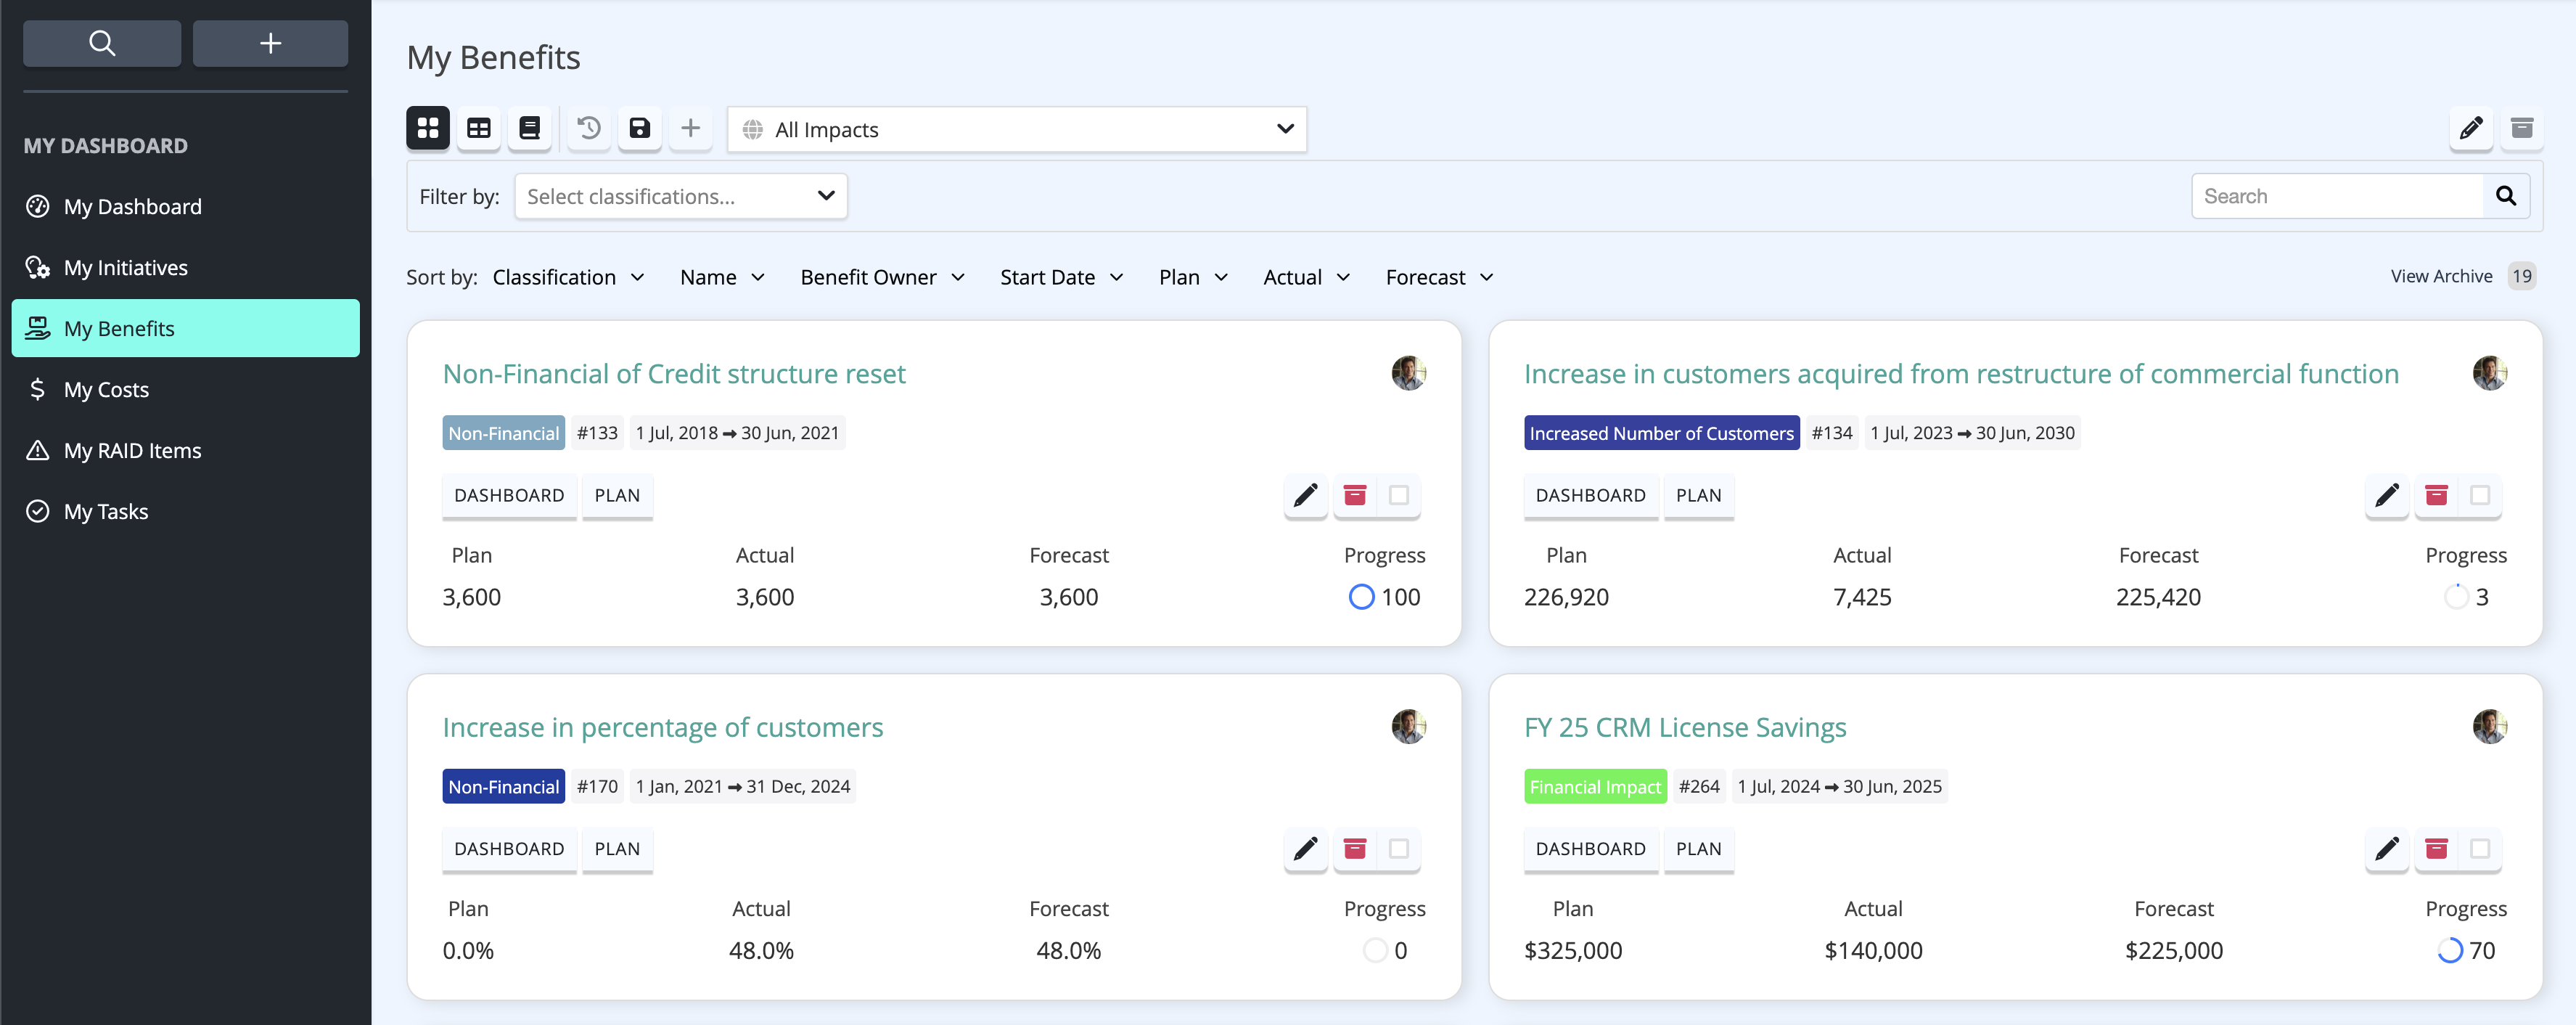The width and height of the screenshot is (2576, 1025).
Task: Open the All Impacts dropdown
Action: (1017, 130)
